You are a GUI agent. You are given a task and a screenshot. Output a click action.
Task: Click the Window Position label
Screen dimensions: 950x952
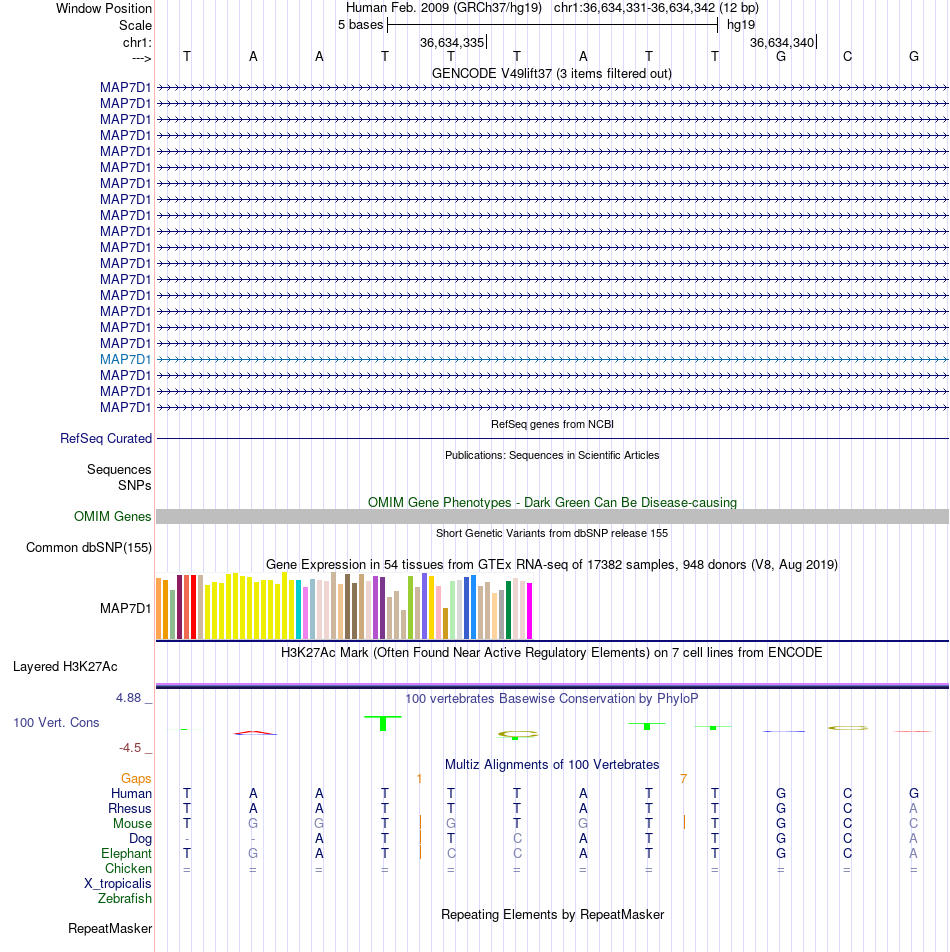[104, 8]
